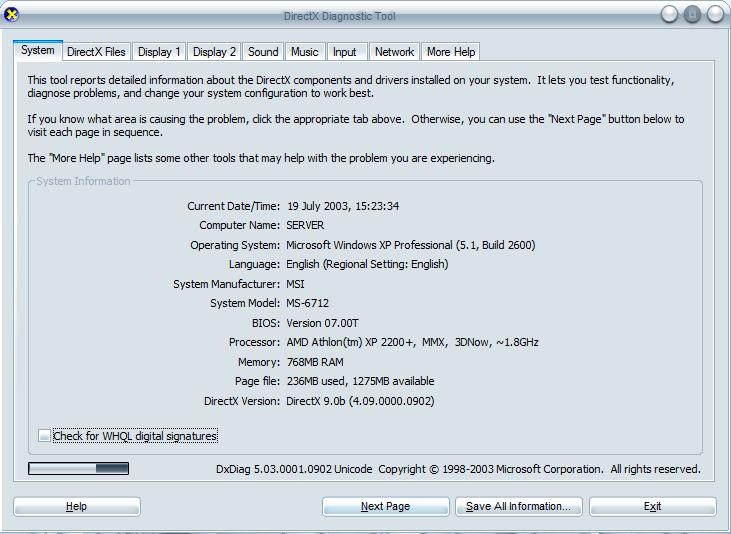
Task: Click the 'Page file:' label
Action: 257,381
